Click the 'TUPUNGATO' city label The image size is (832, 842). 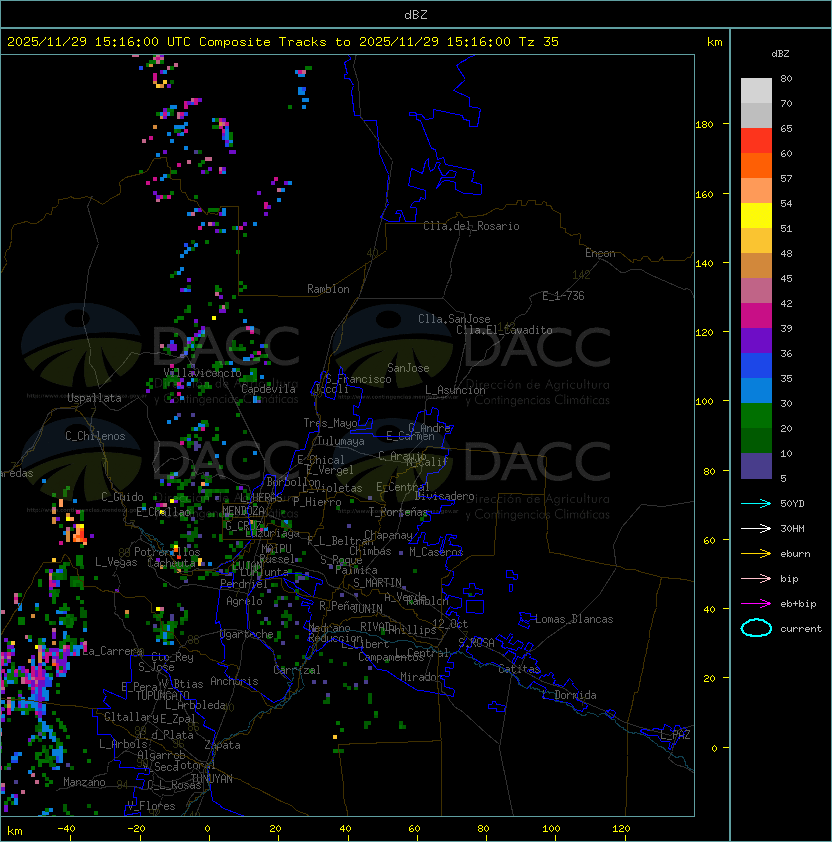[x=162, y=696]
